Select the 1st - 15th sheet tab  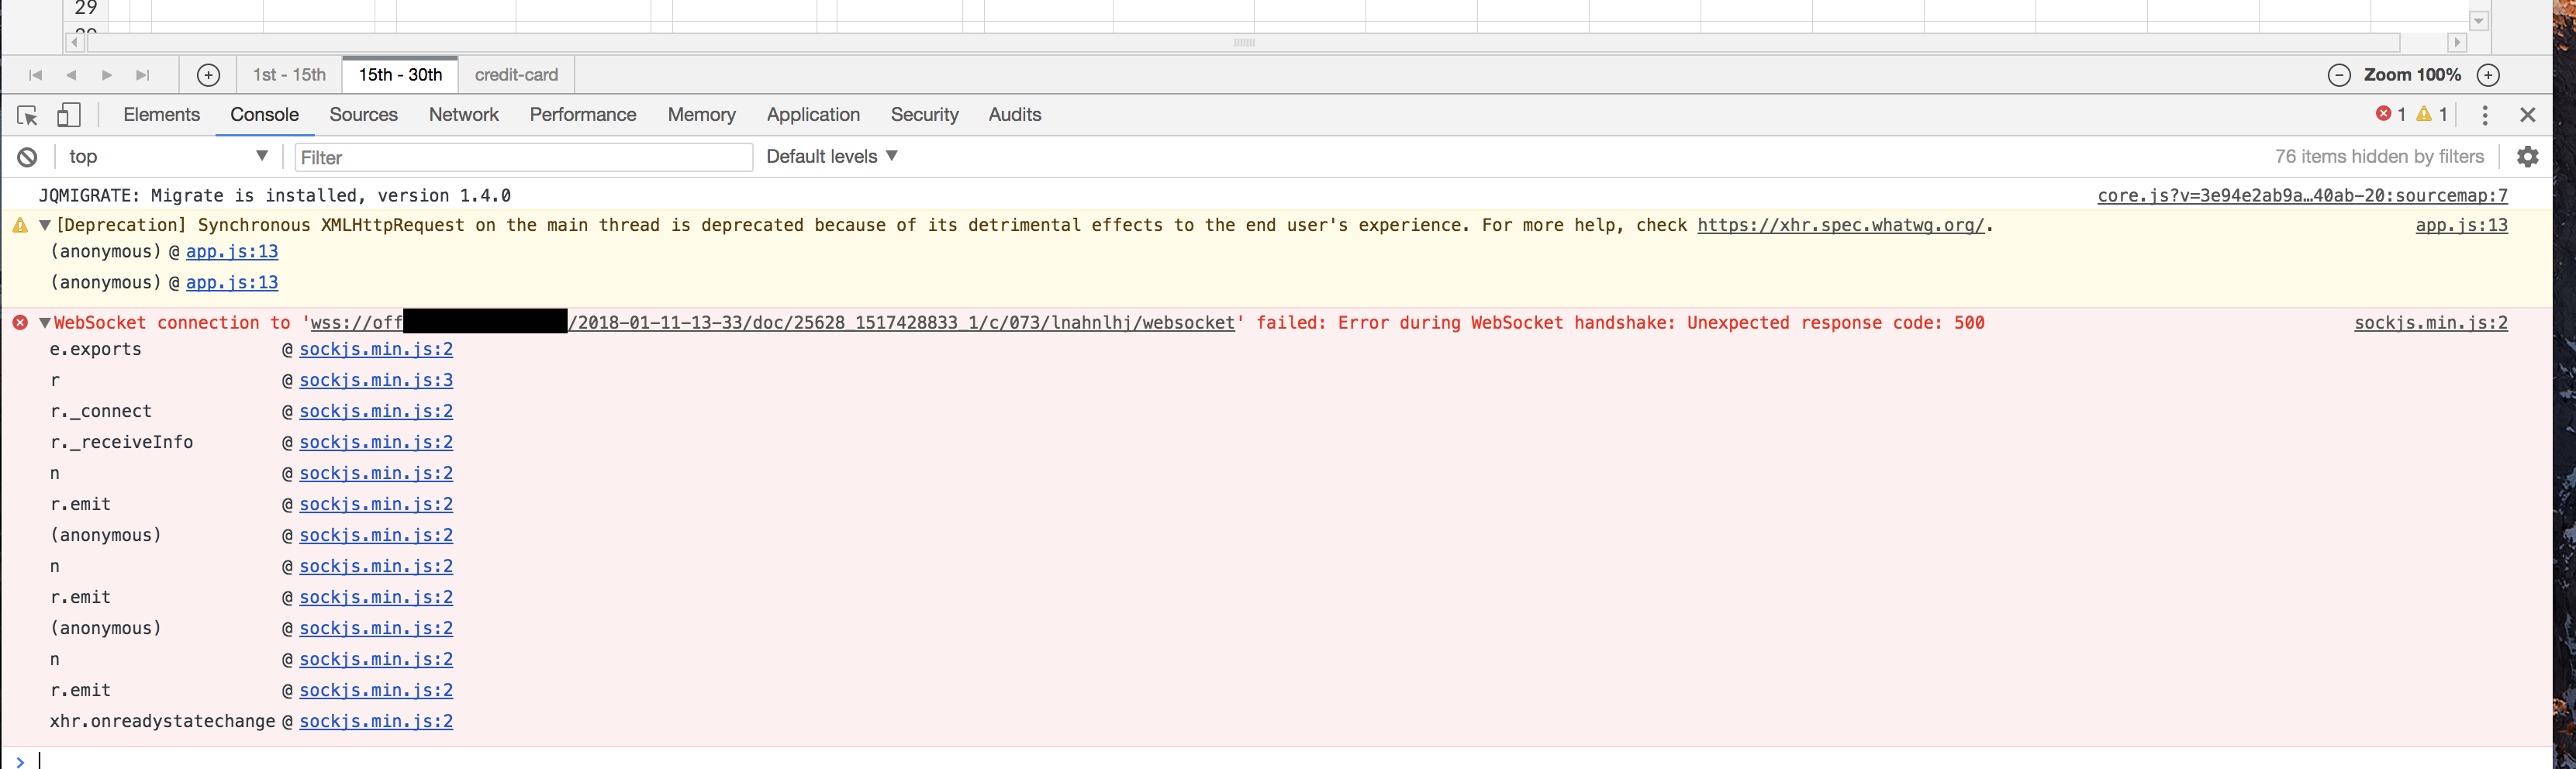point(289,75)
